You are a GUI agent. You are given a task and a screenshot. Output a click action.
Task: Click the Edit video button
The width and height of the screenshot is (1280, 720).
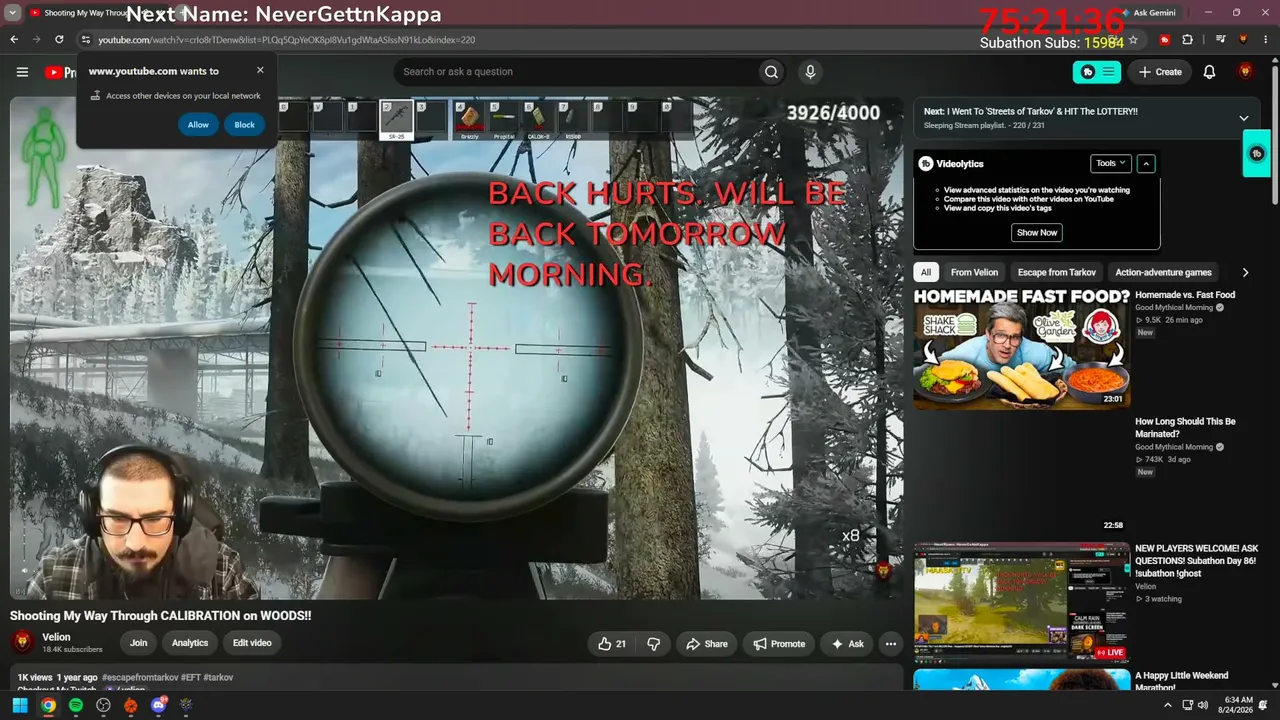[252, 644]
